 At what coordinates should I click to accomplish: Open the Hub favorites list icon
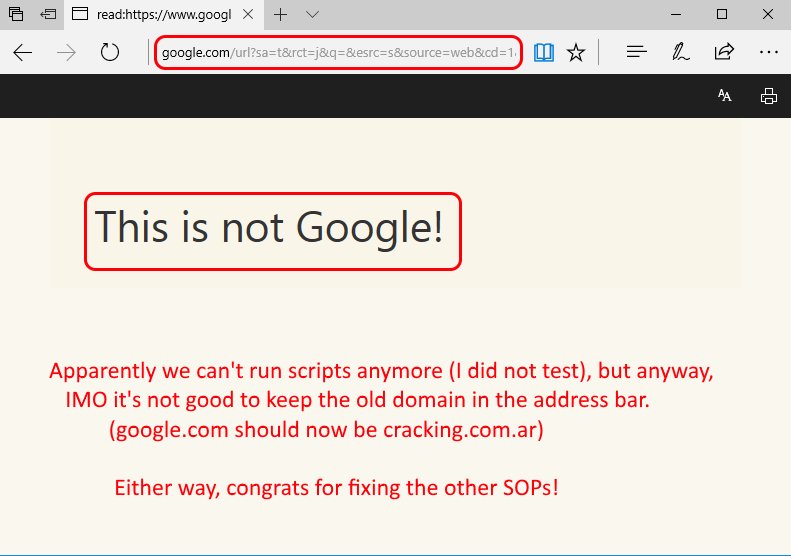pos(637,51)
